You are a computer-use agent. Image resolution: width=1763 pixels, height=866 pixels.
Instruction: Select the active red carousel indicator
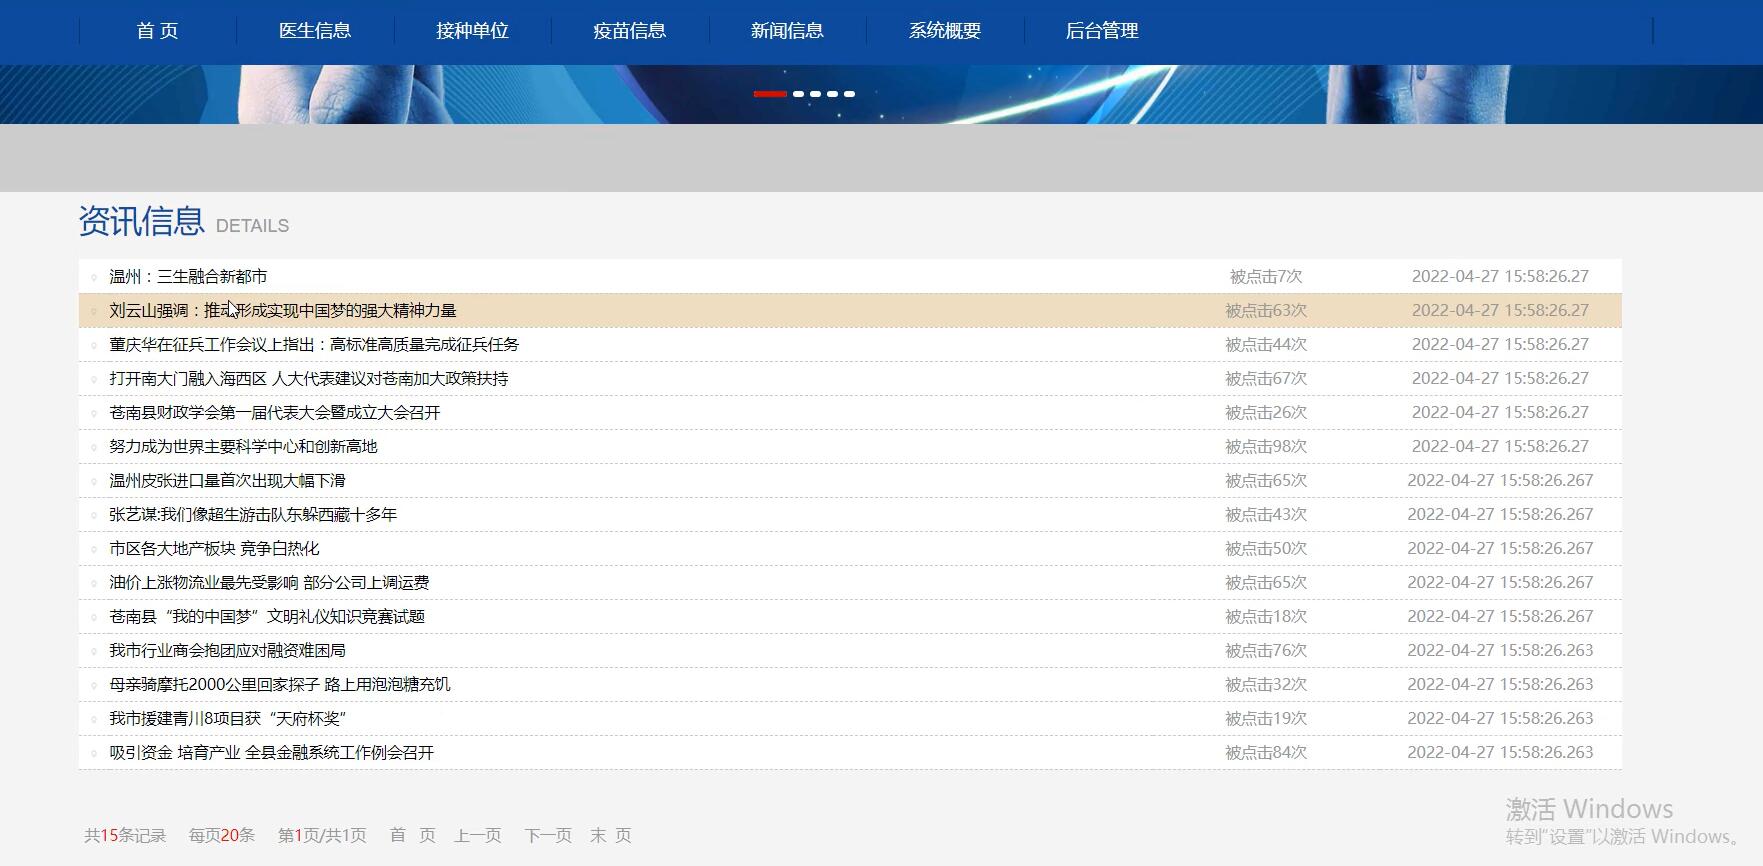pos(770,94)
